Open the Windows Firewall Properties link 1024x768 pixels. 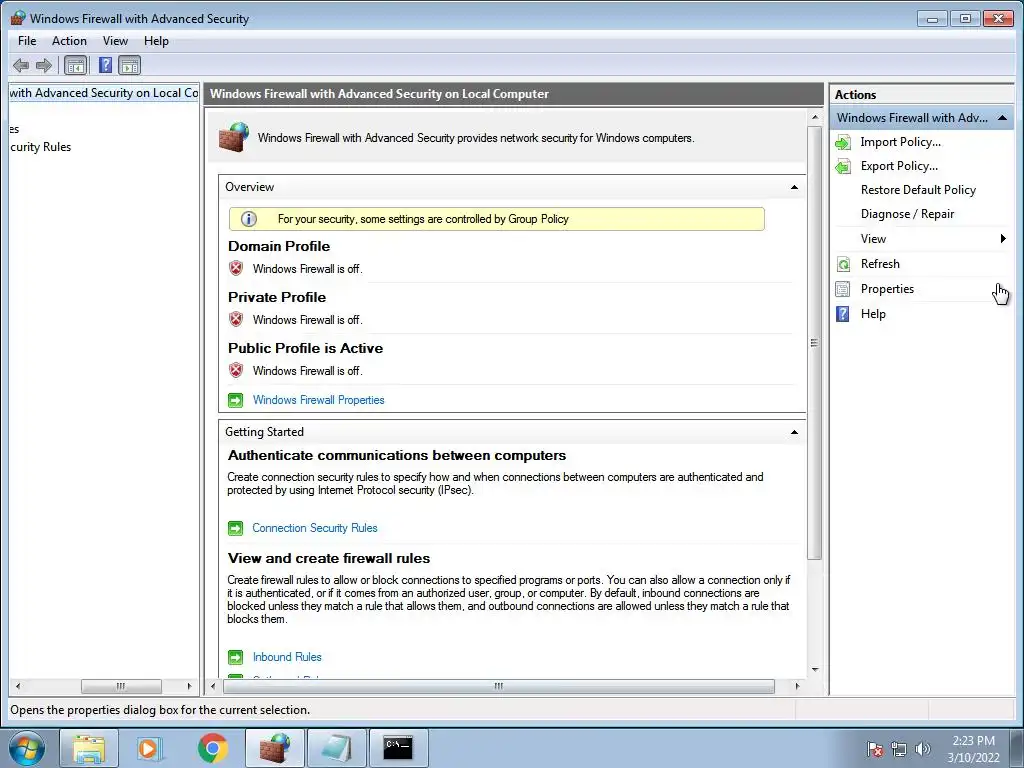click(318, 400)
